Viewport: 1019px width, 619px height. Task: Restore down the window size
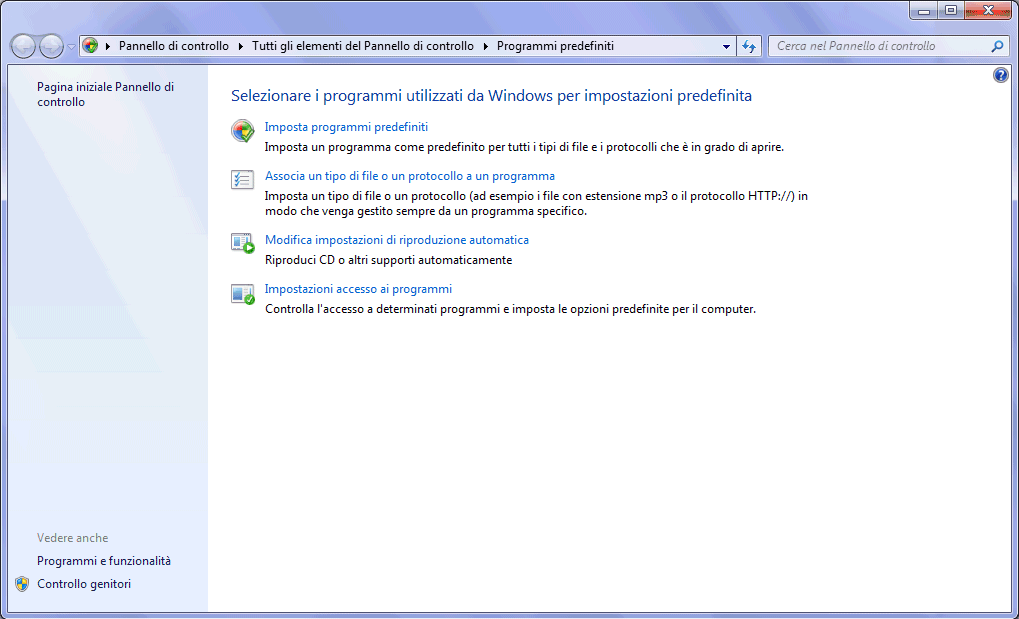tap(951, 11)
